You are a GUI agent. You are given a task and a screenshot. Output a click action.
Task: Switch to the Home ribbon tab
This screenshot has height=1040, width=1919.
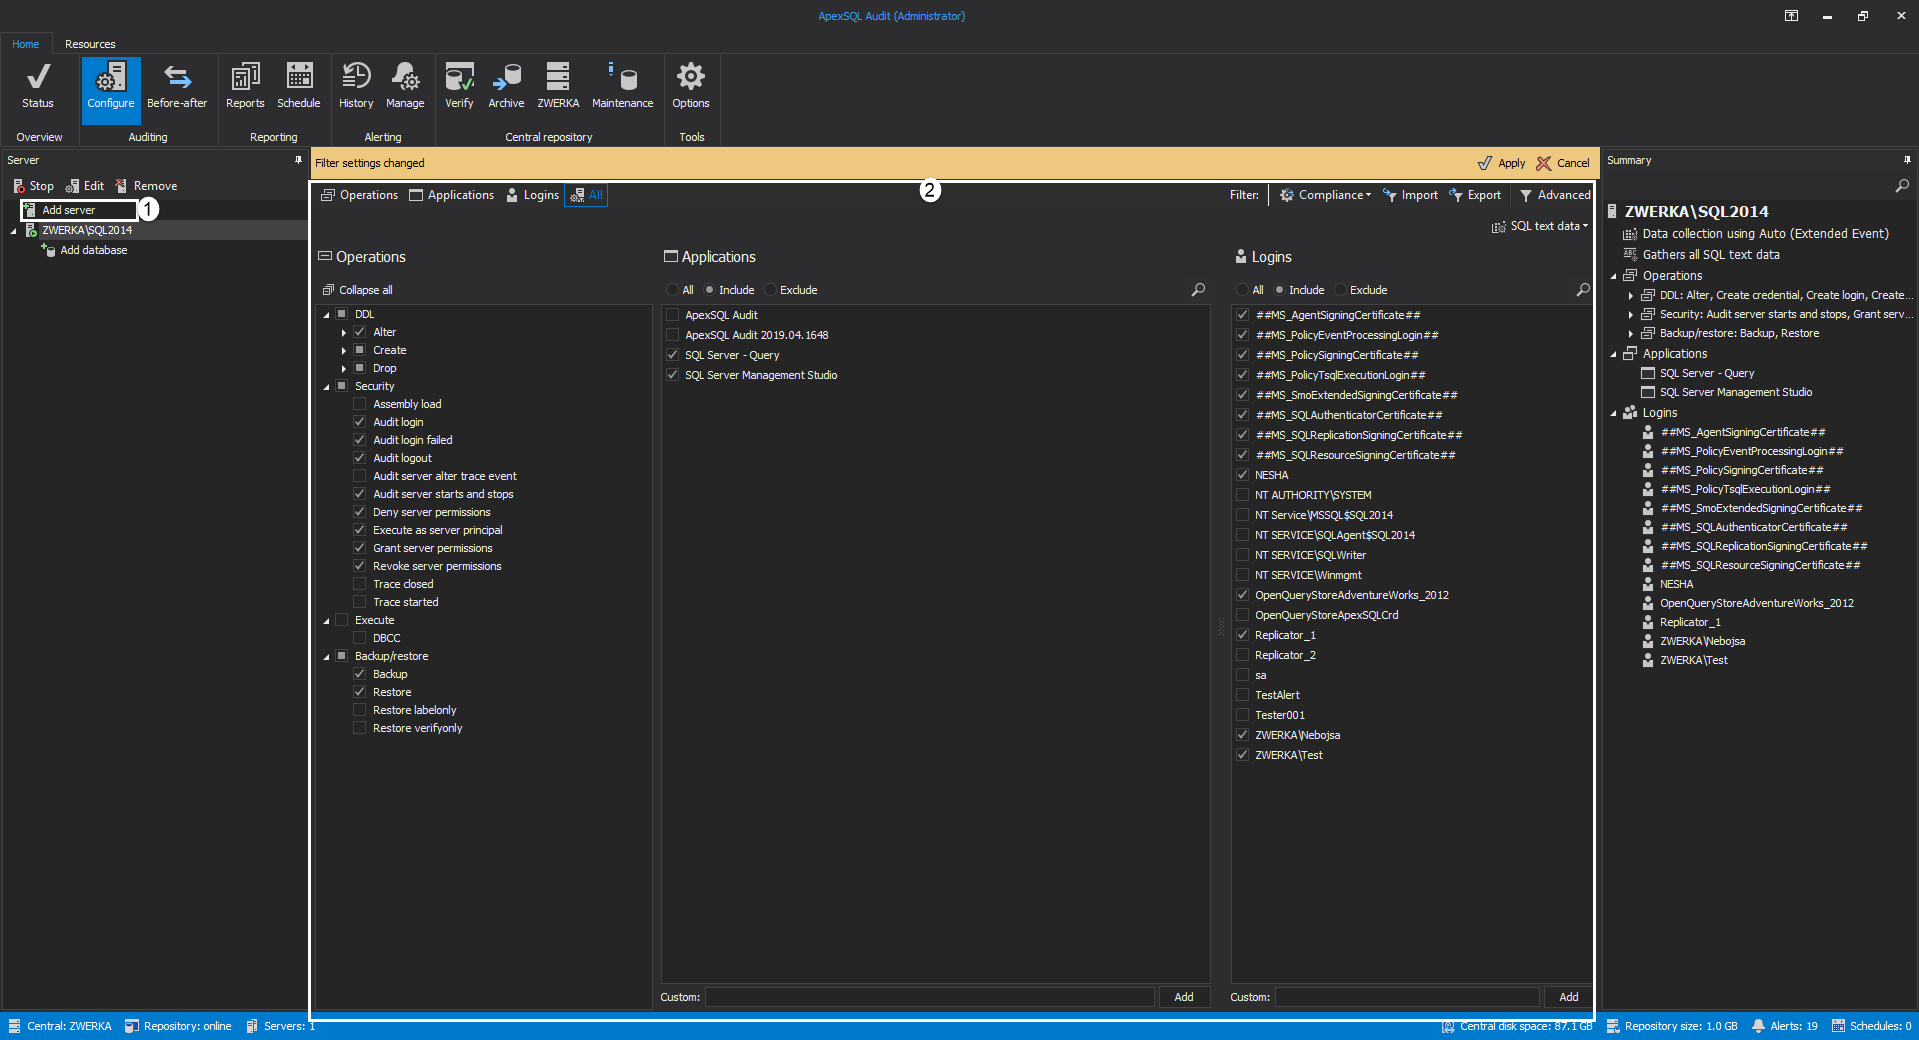(x=26, y=44)
